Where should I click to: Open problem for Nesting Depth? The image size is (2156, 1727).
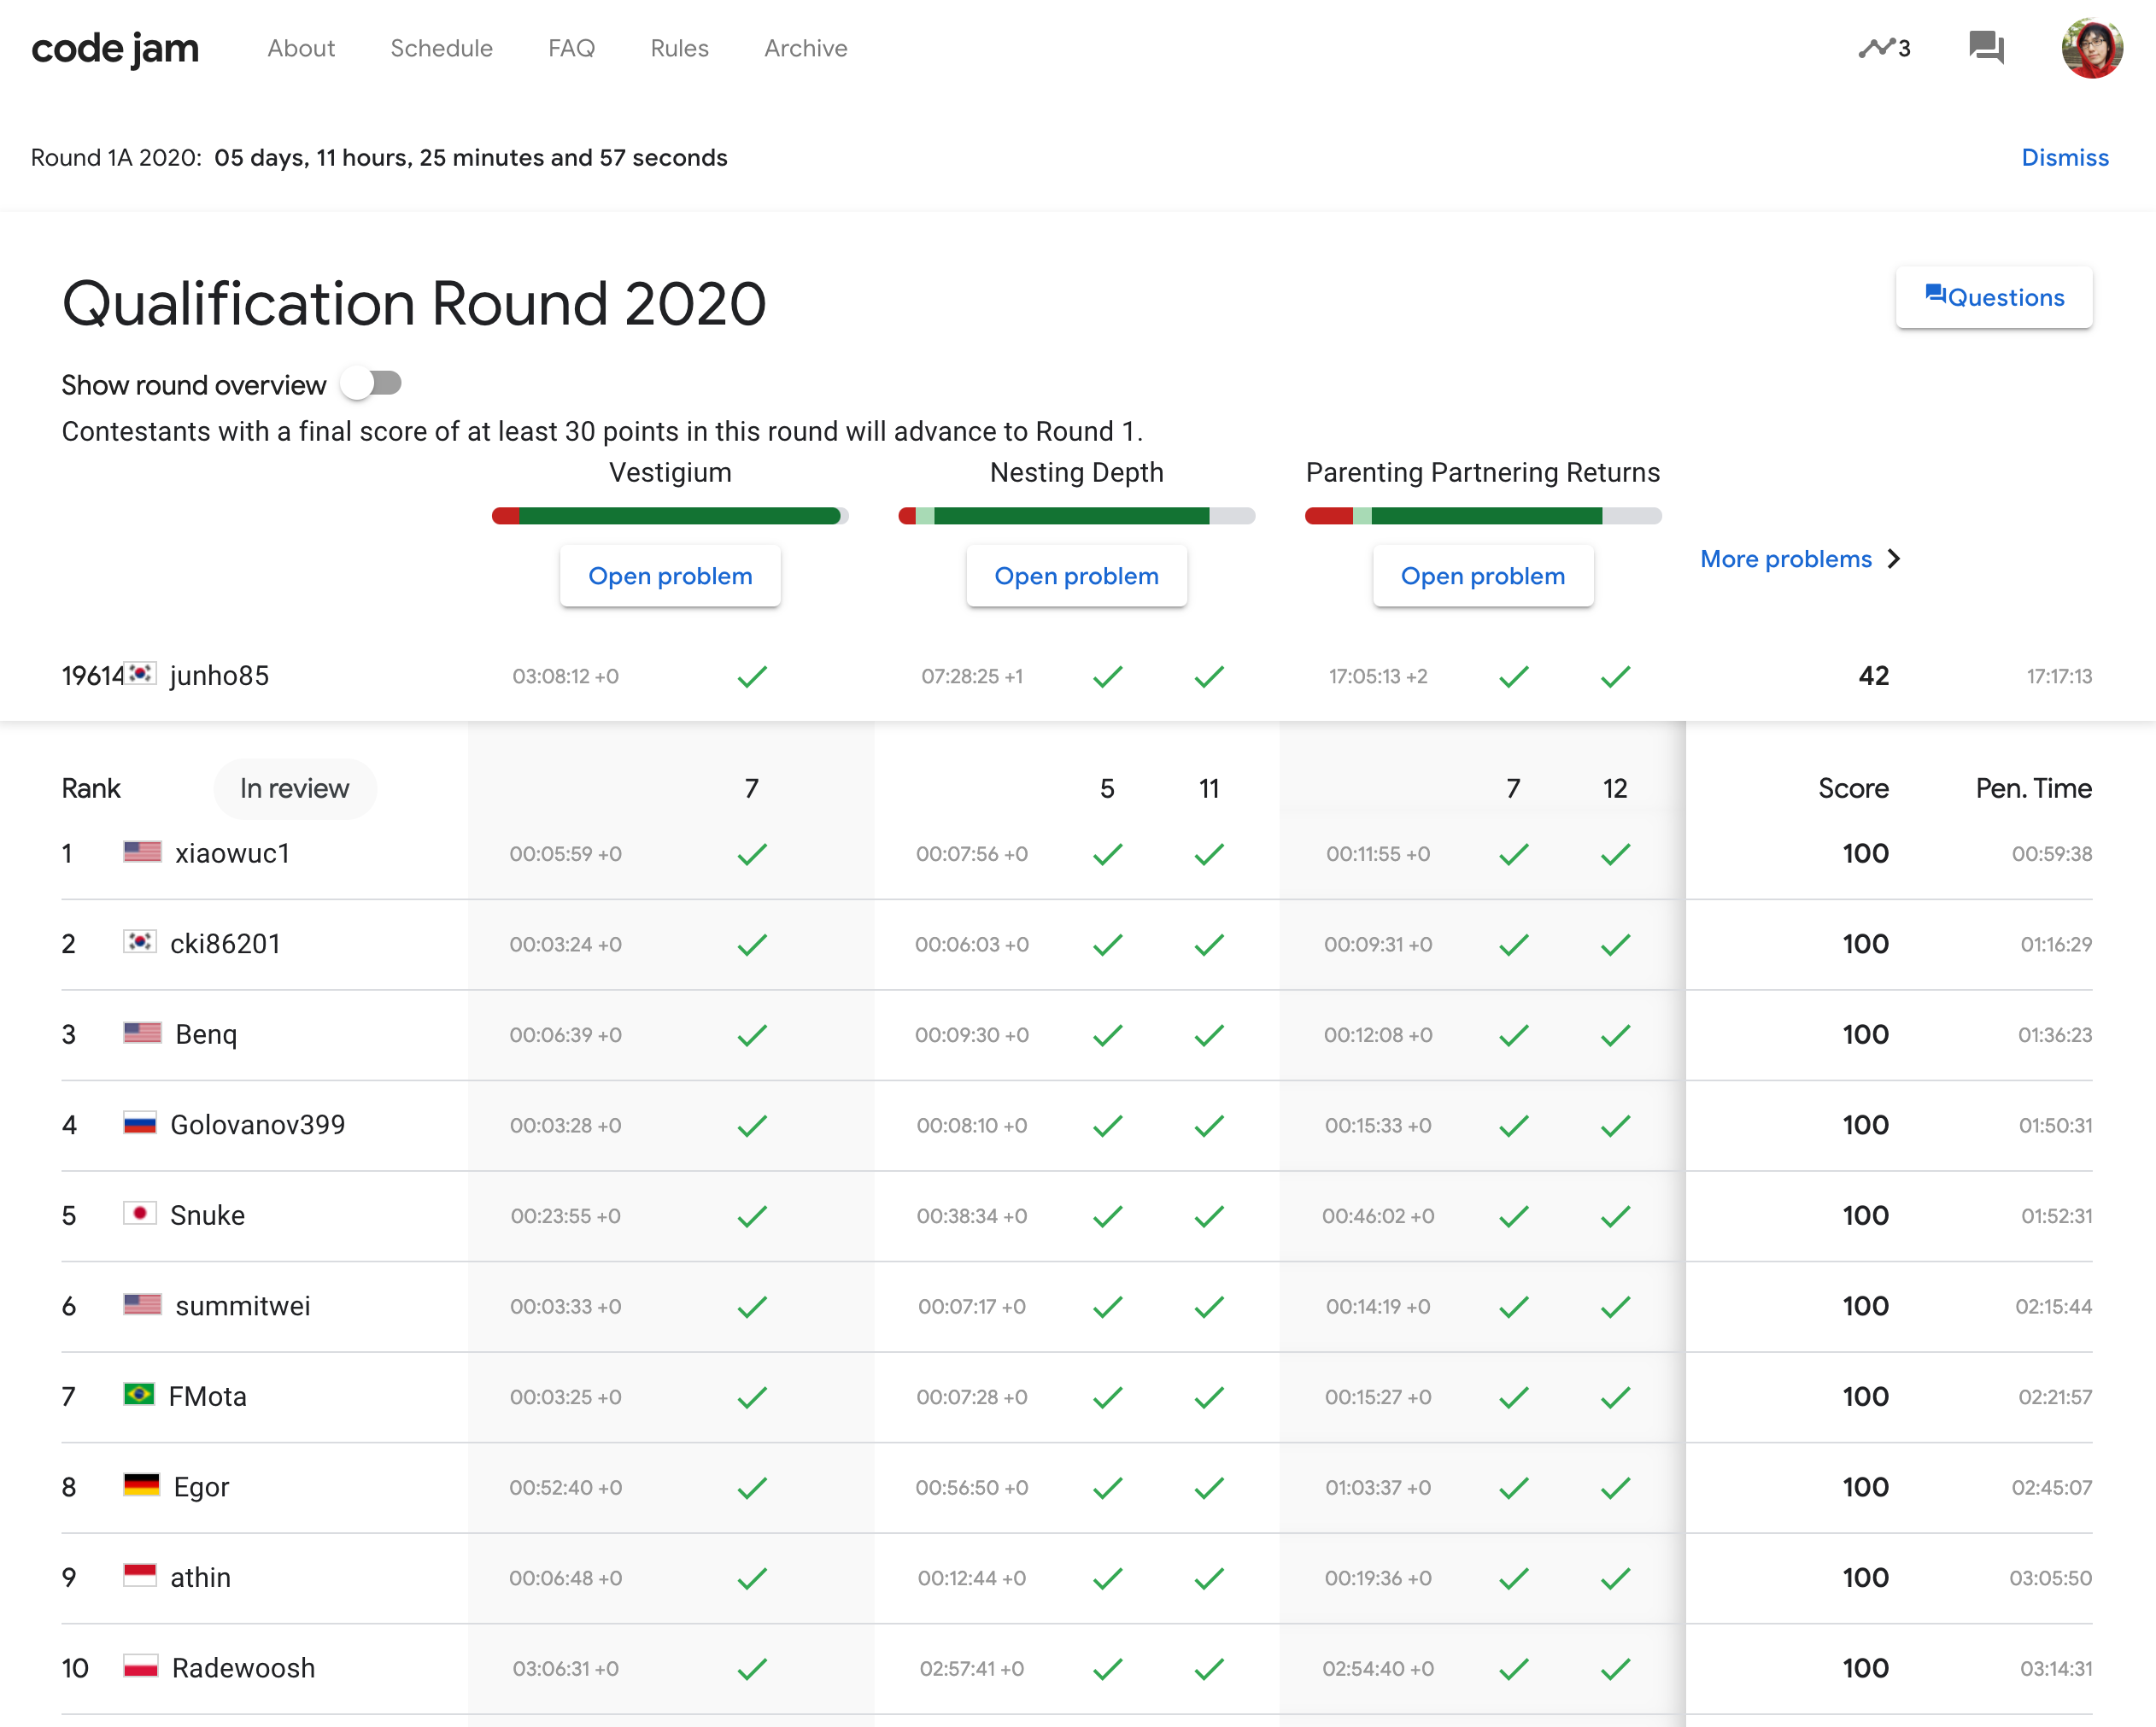click(x=1076, y=576)
